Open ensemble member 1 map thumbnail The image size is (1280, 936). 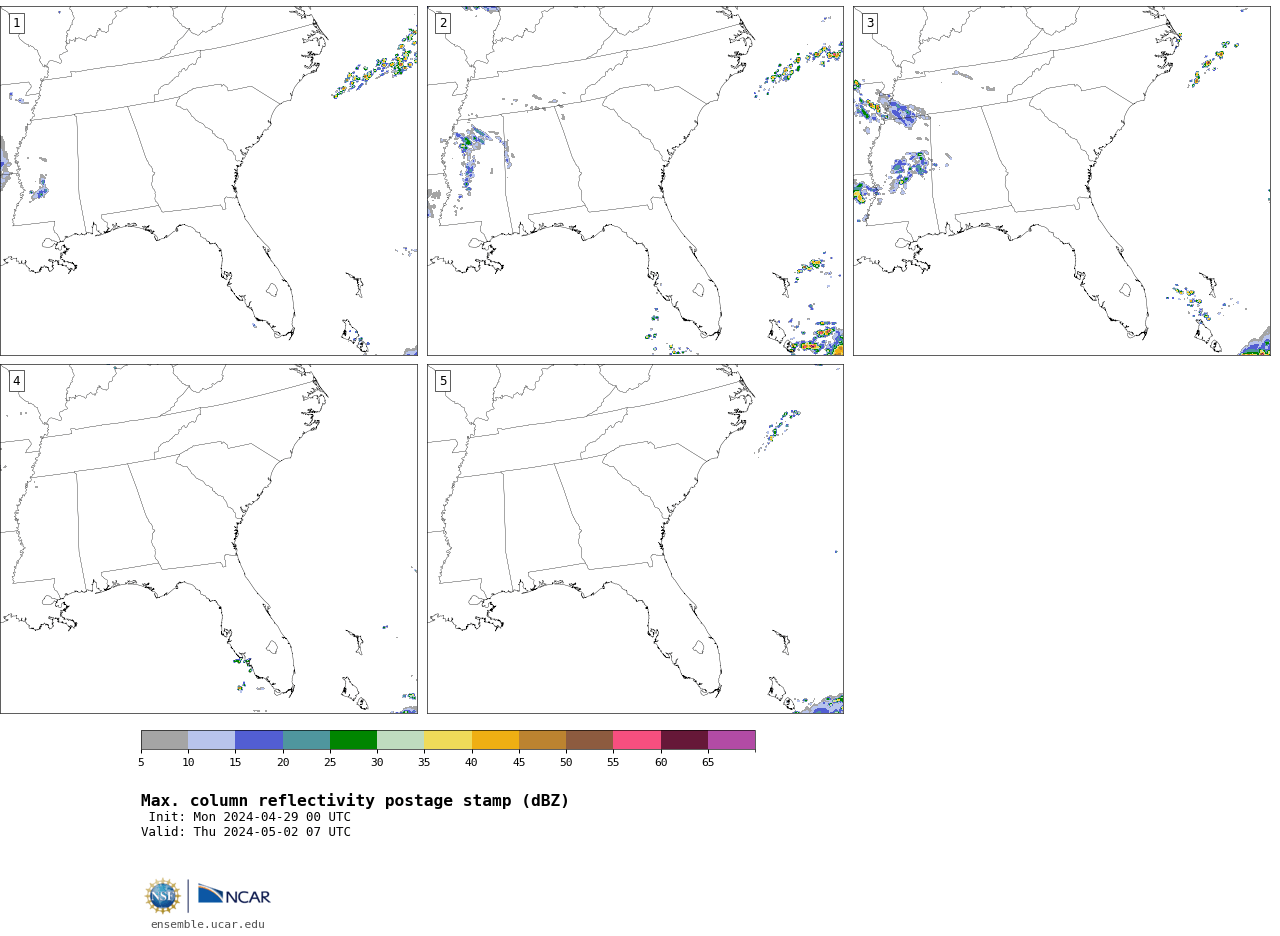tap(209, 181)
